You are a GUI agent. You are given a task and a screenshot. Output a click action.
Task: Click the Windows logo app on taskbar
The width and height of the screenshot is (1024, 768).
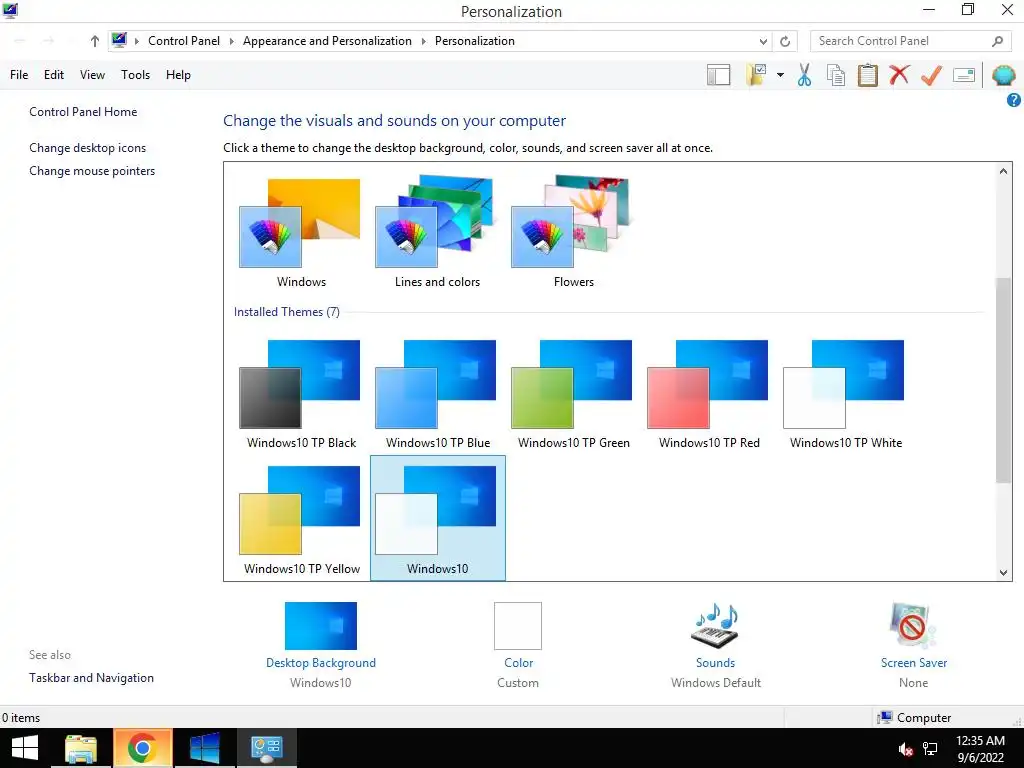point(205,748)
